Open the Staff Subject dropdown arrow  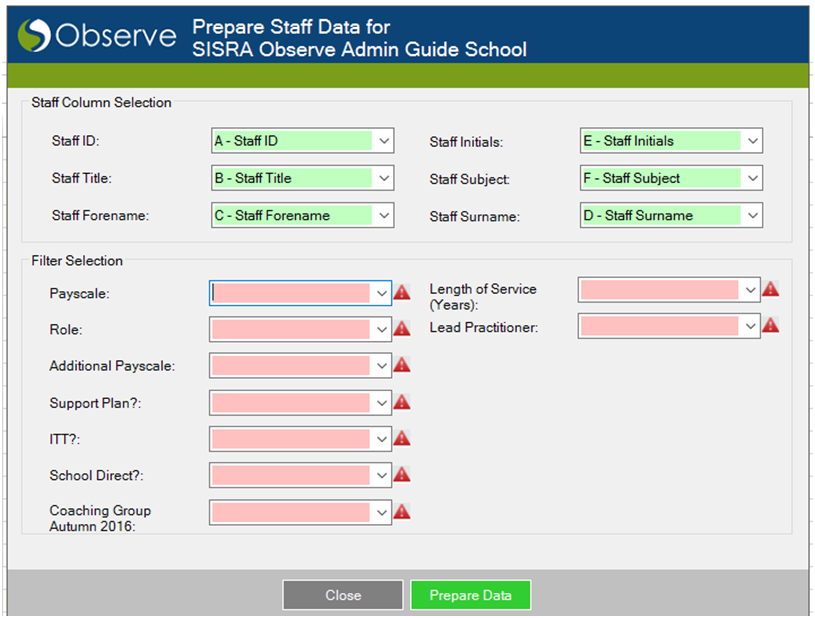(753, 178)
